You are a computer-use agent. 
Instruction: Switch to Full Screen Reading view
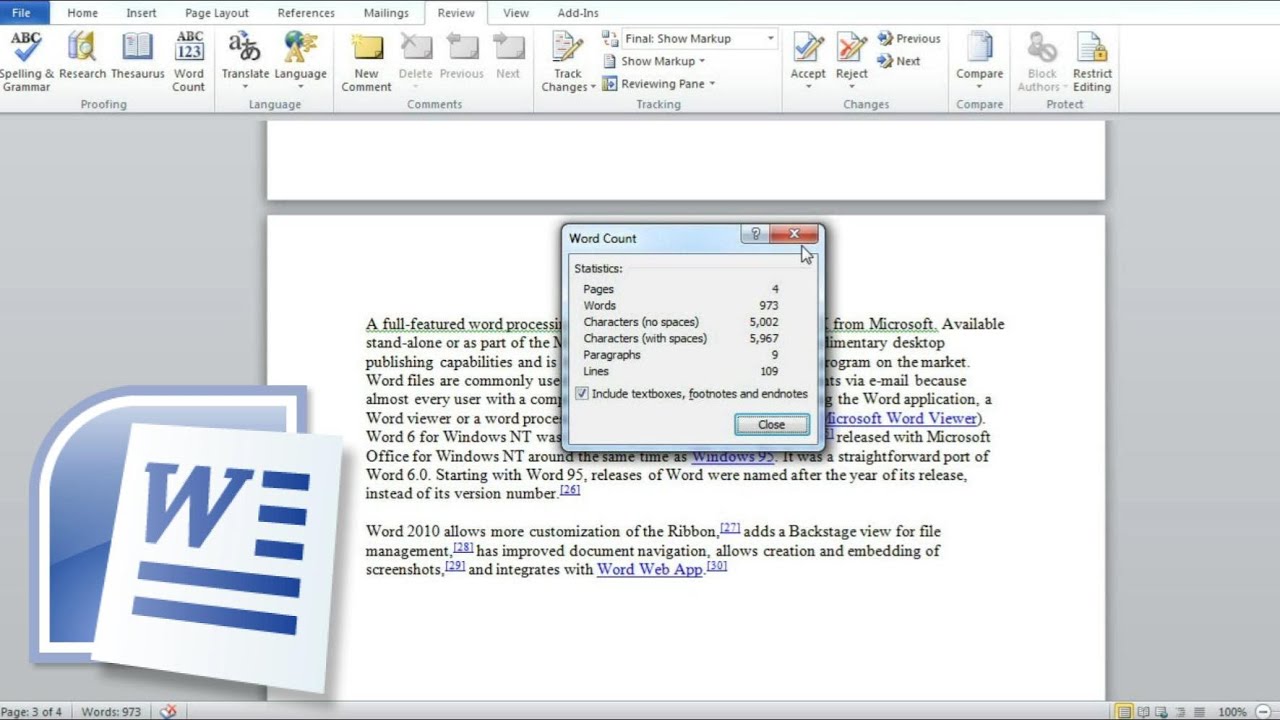coord(1144,712)
